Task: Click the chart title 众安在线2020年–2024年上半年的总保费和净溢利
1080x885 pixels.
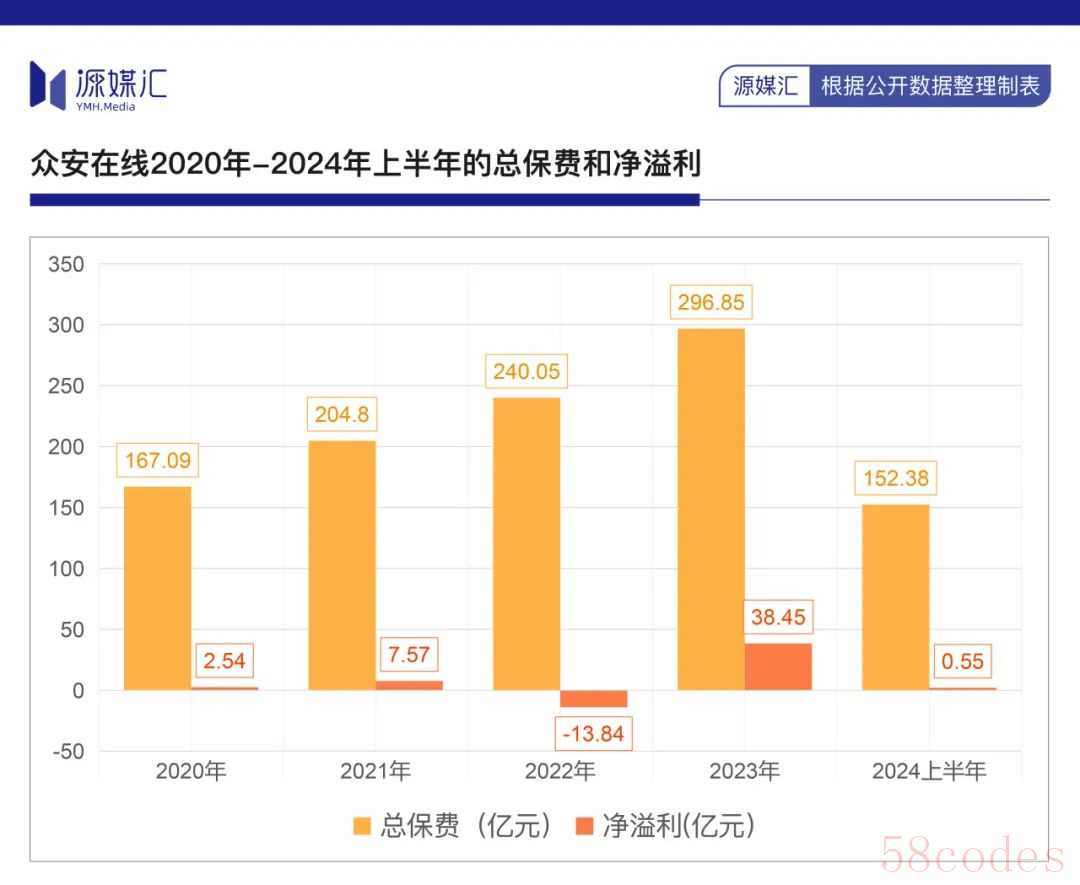Action: click(366, 164)
